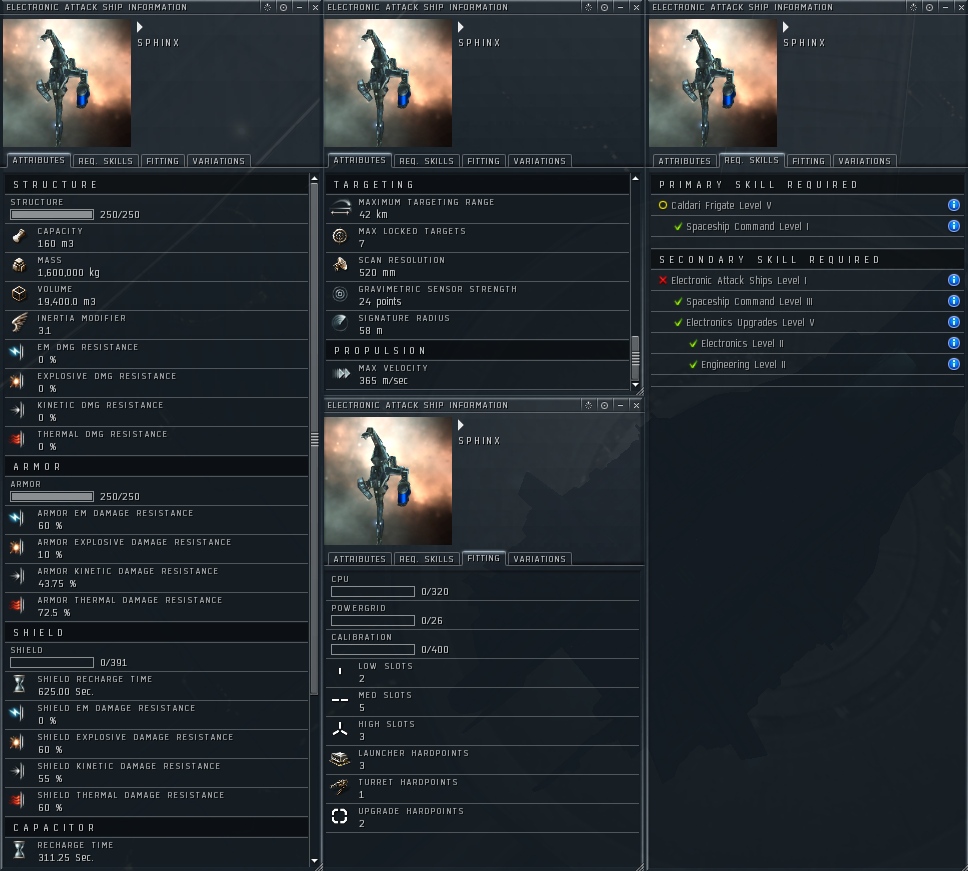Expand the Sphinx arrow in the attributes window
Image resolution: width=968 pixels, height=871 pixels.
[140, 27]
